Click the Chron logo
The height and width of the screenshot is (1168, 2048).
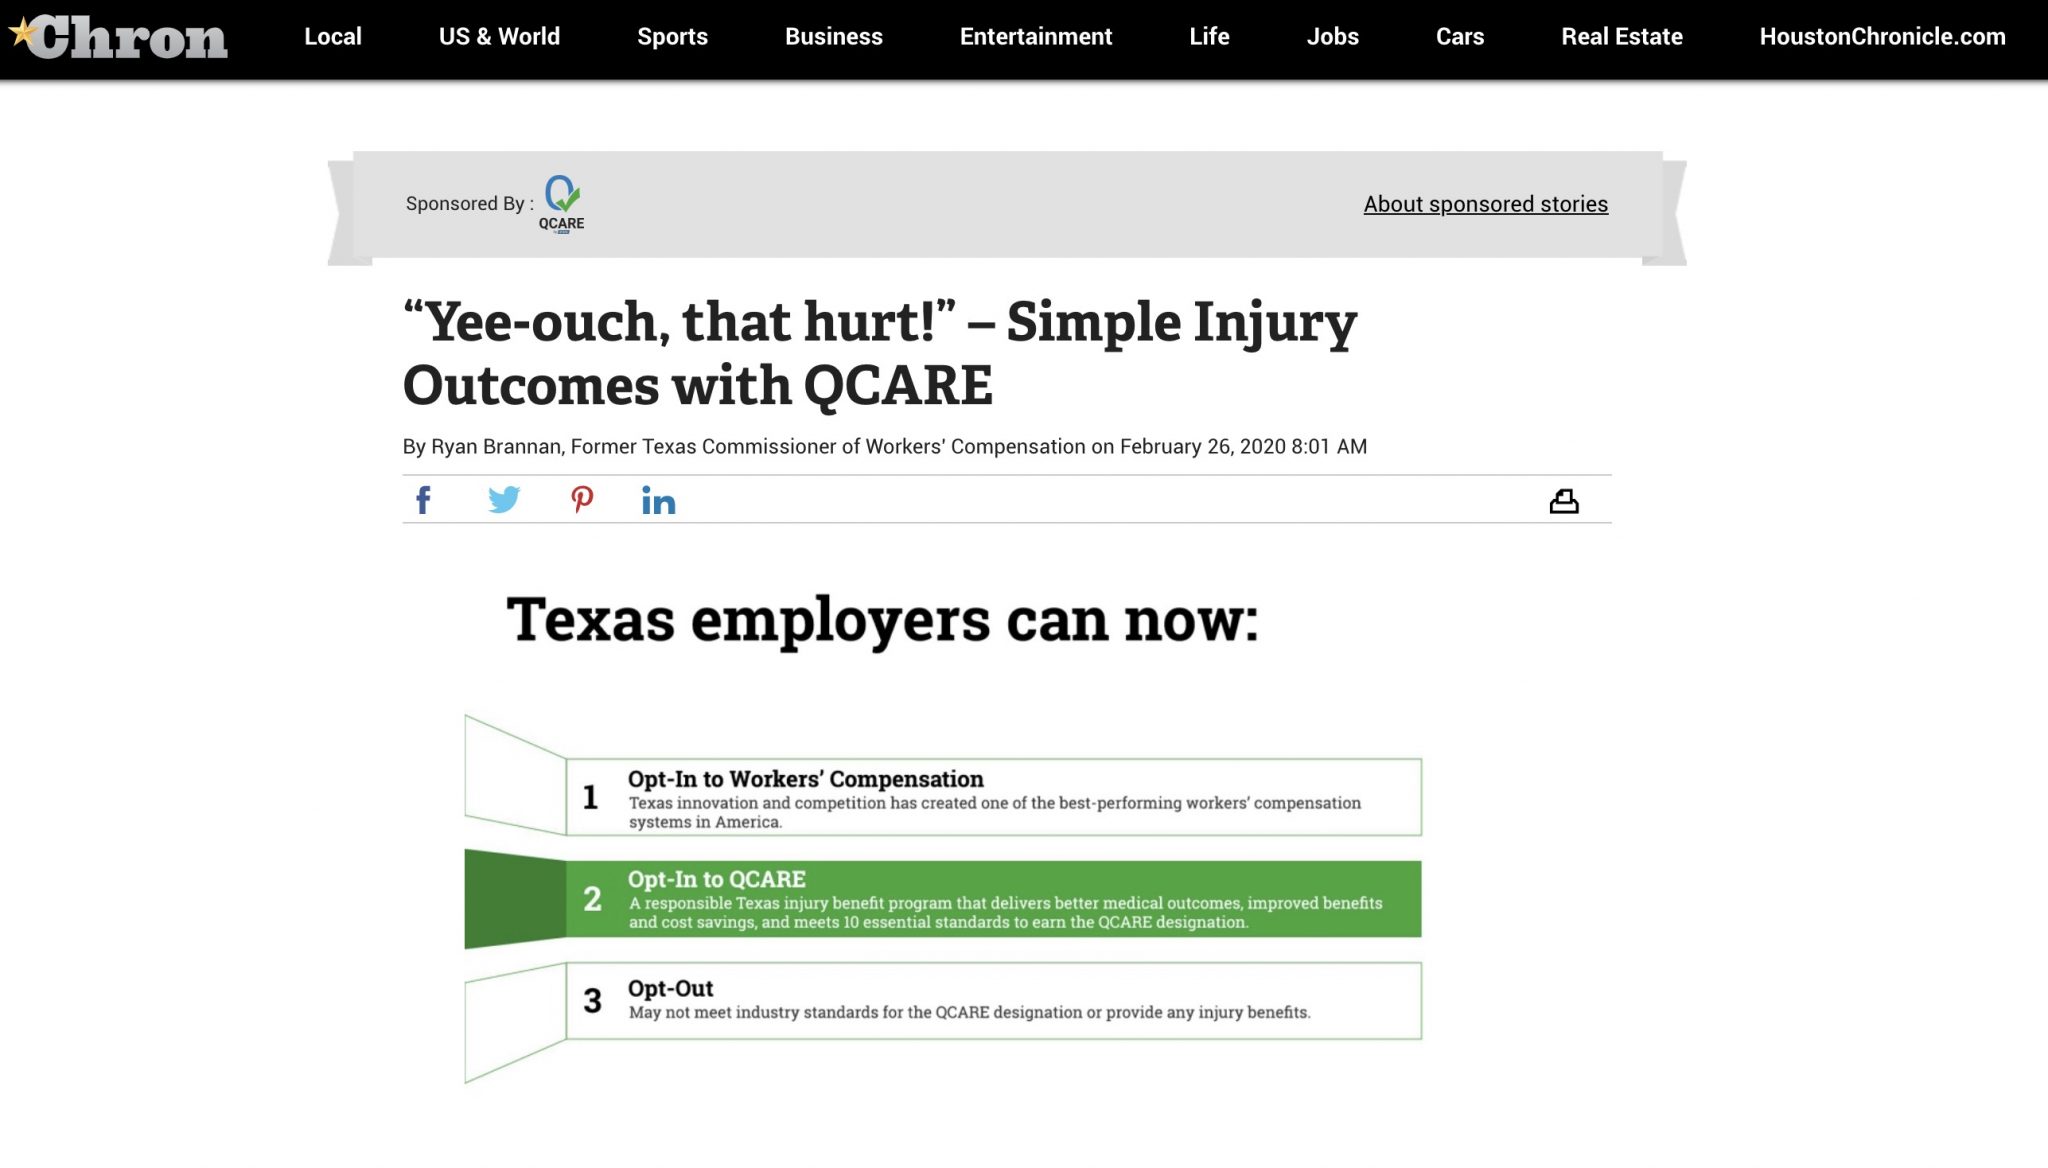click(118, 37)
